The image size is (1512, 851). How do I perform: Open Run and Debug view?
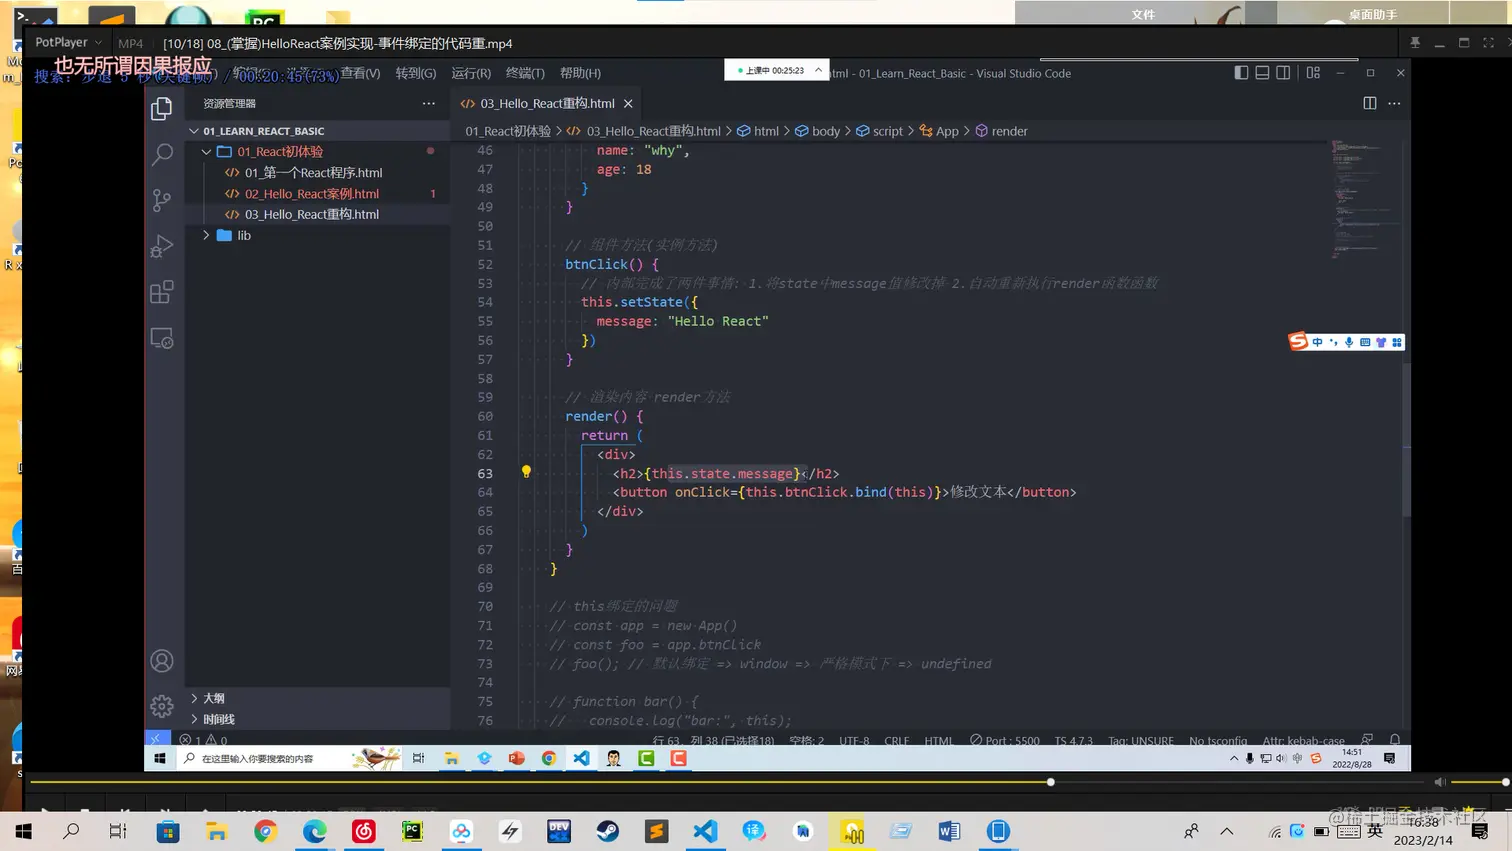[161, 246]
